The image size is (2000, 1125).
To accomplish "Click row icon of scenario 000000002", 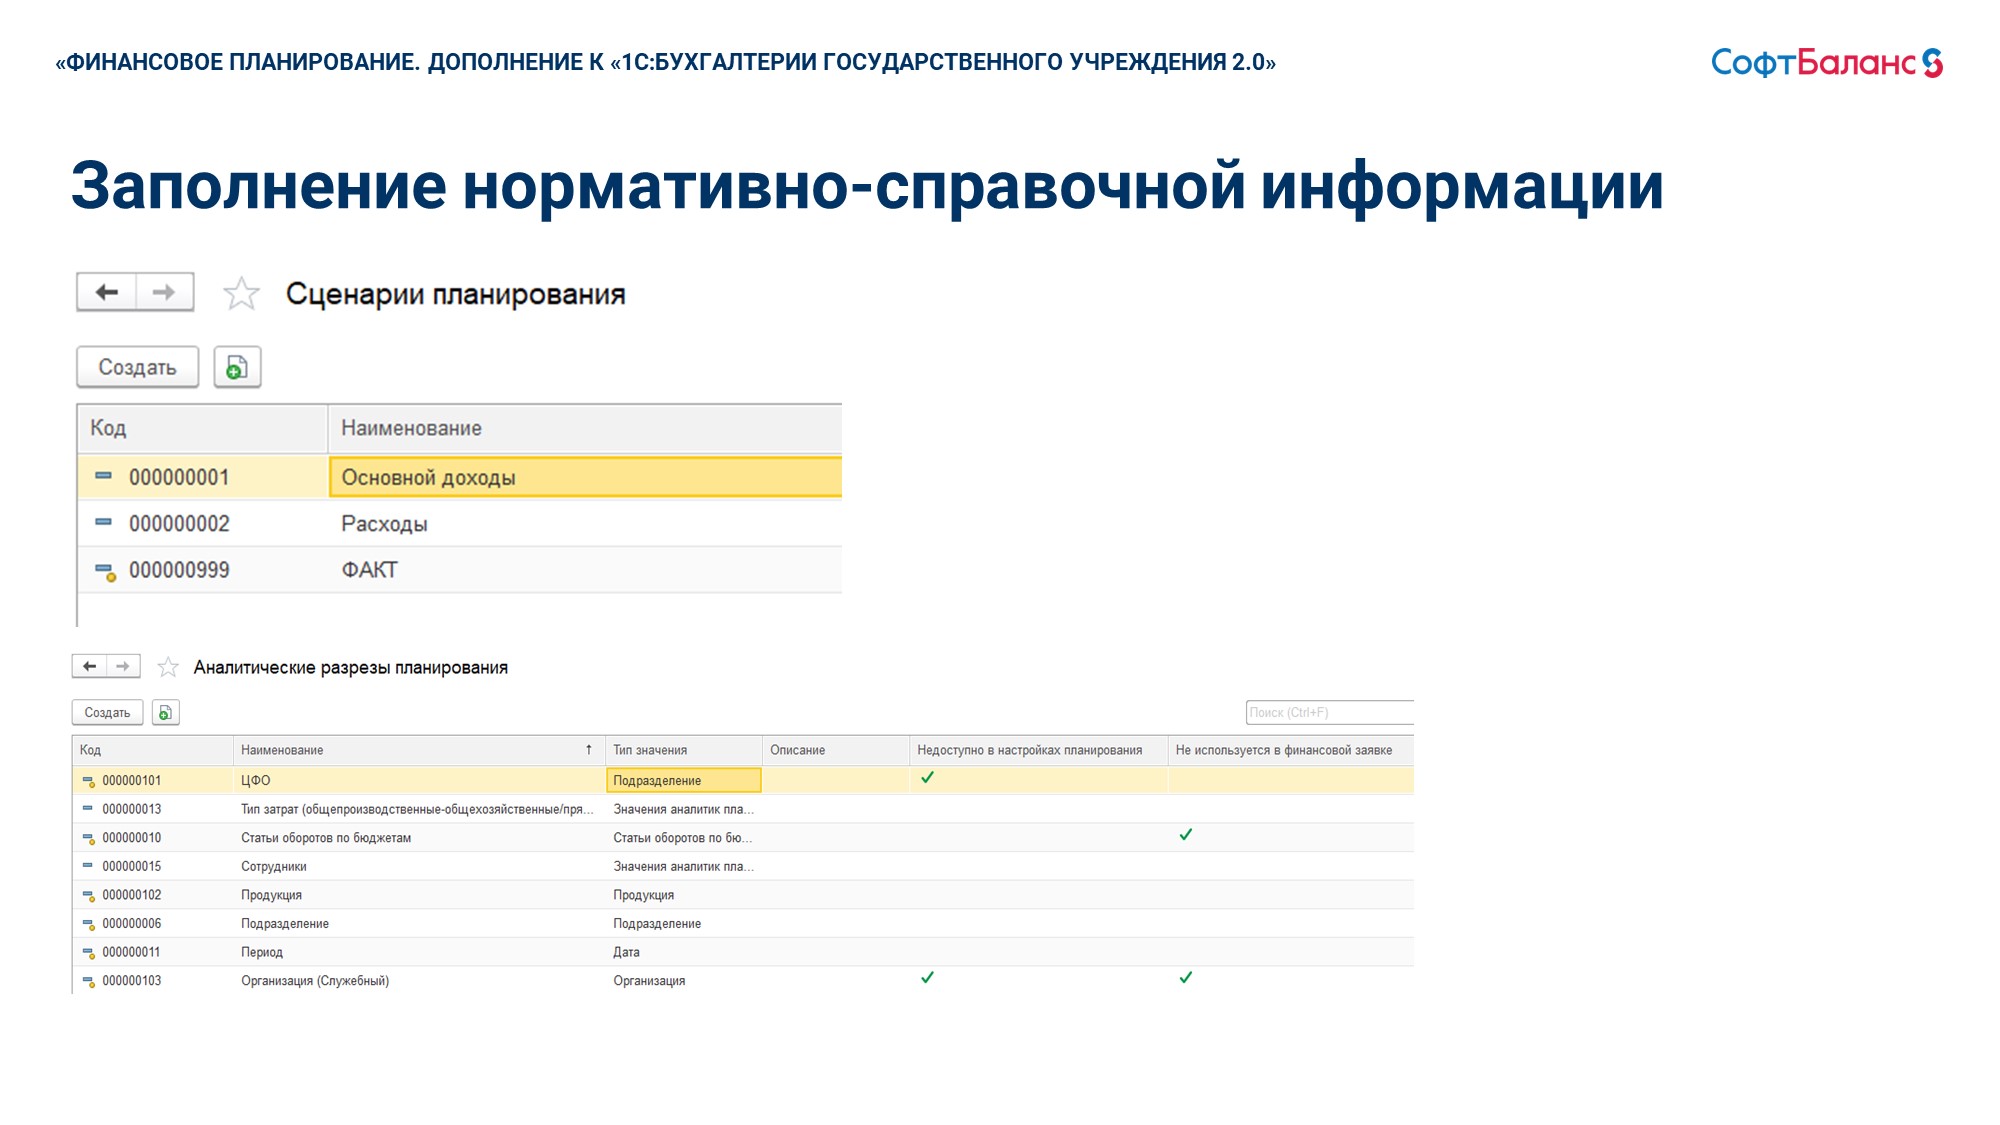I will (103, 522).
